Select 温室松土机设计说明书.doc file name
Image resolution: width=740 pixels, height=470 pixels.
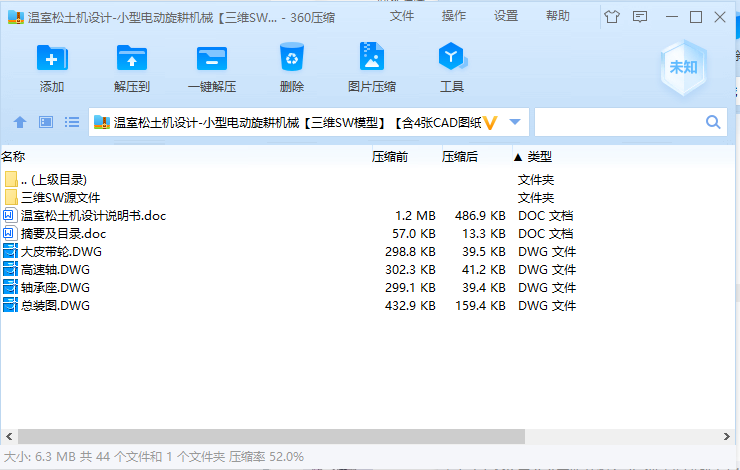click(93, 216)
